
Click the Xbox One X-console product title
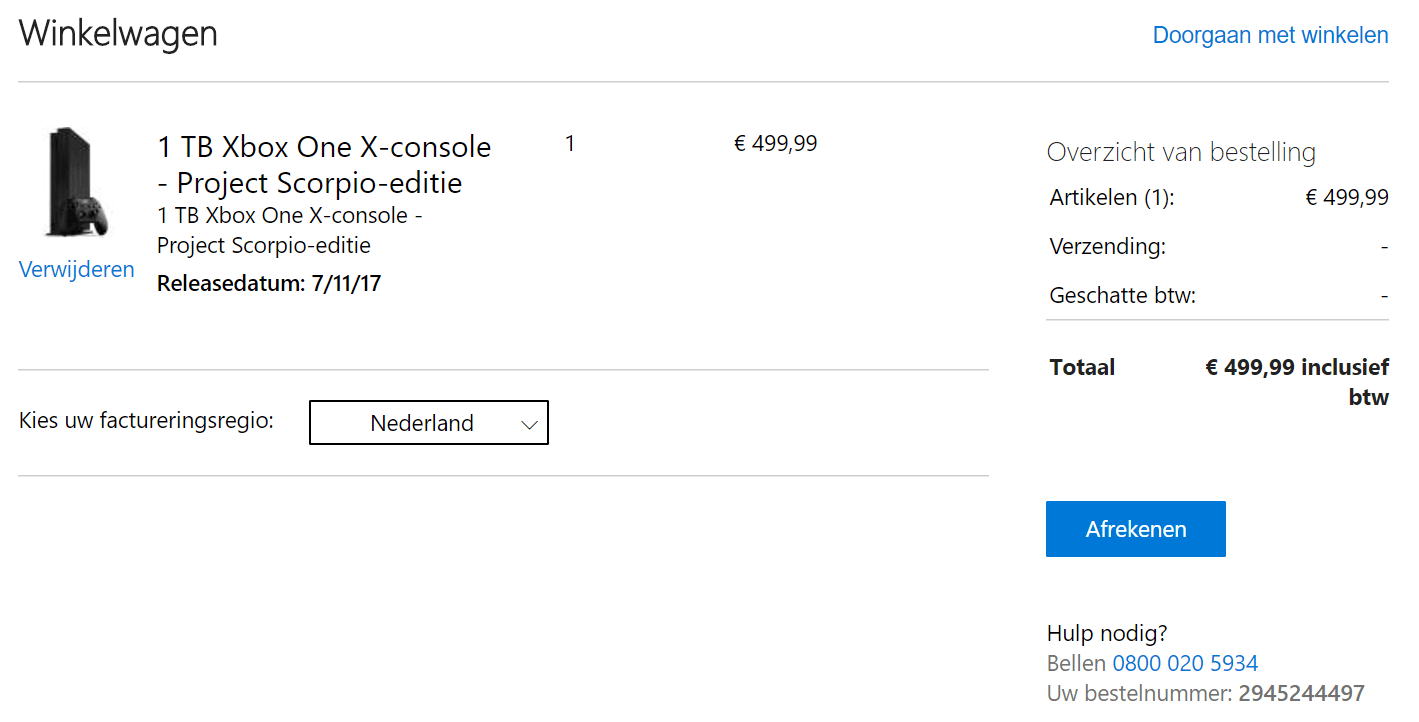pos(324,165)
